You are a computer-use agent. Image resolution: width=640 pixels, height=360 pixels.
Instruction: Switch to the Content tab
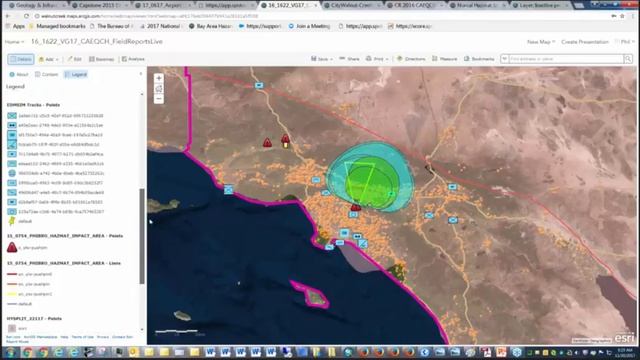pos(47,74)
